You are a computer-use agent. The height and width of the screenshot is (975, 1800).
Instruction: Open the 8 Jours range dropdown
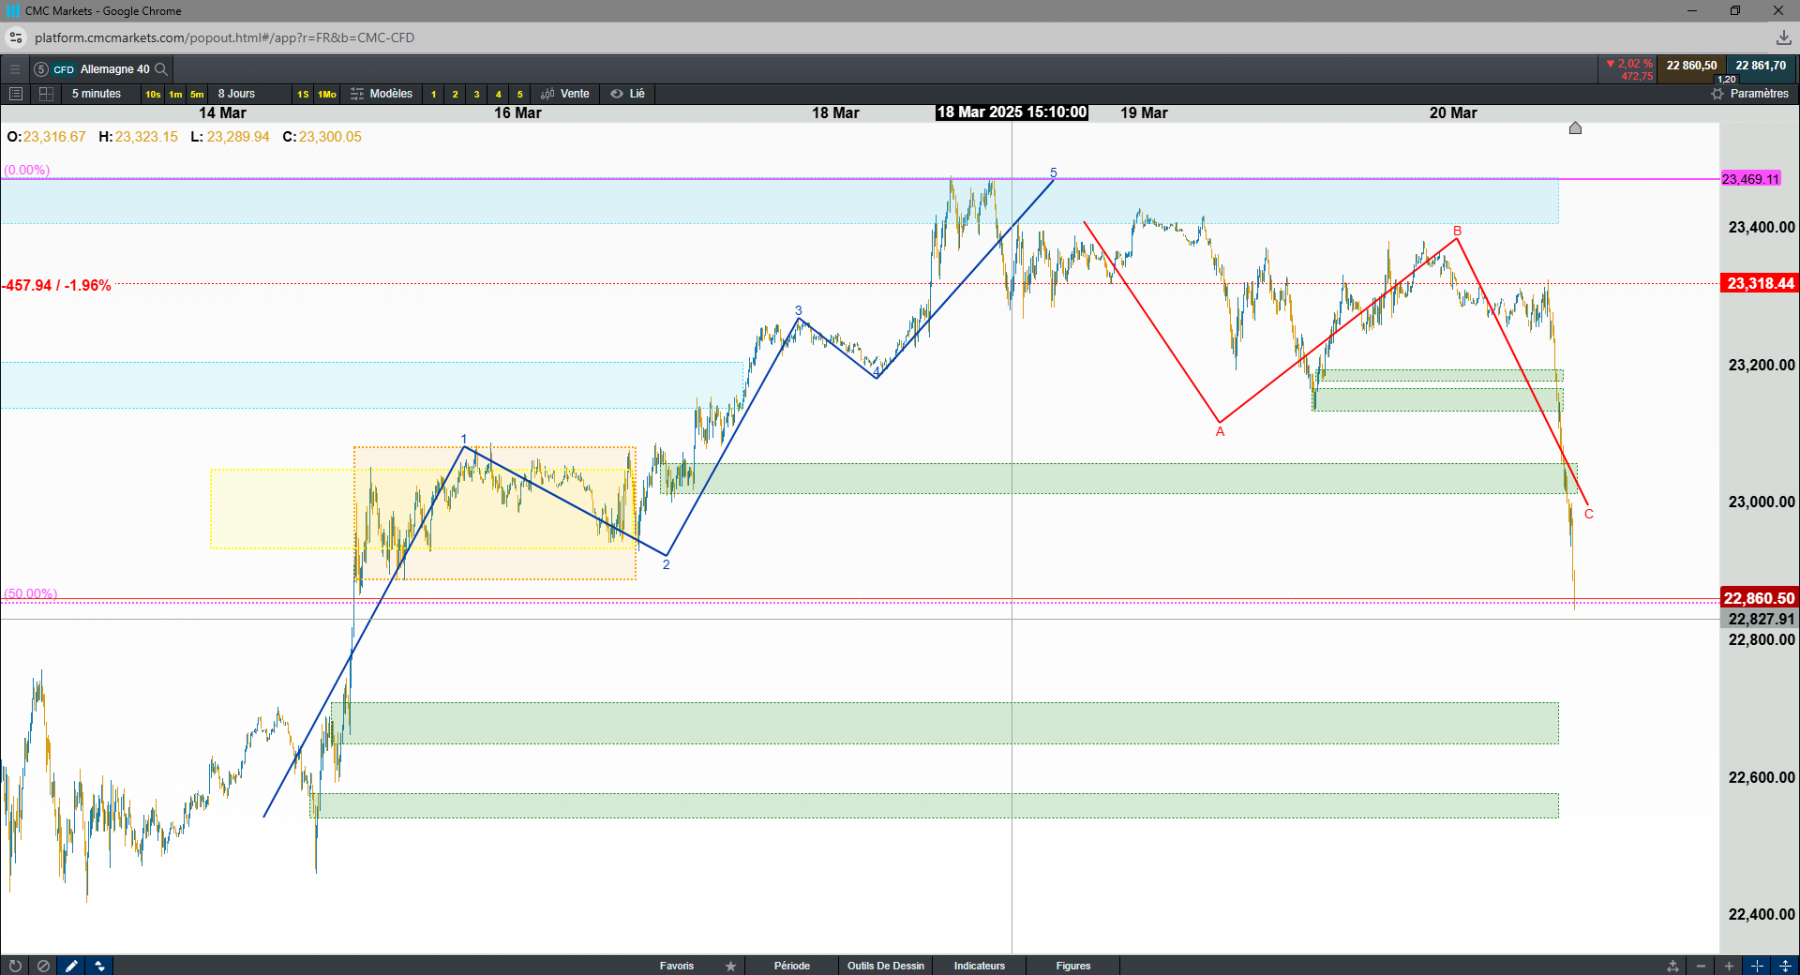click(x=237, y=94)
